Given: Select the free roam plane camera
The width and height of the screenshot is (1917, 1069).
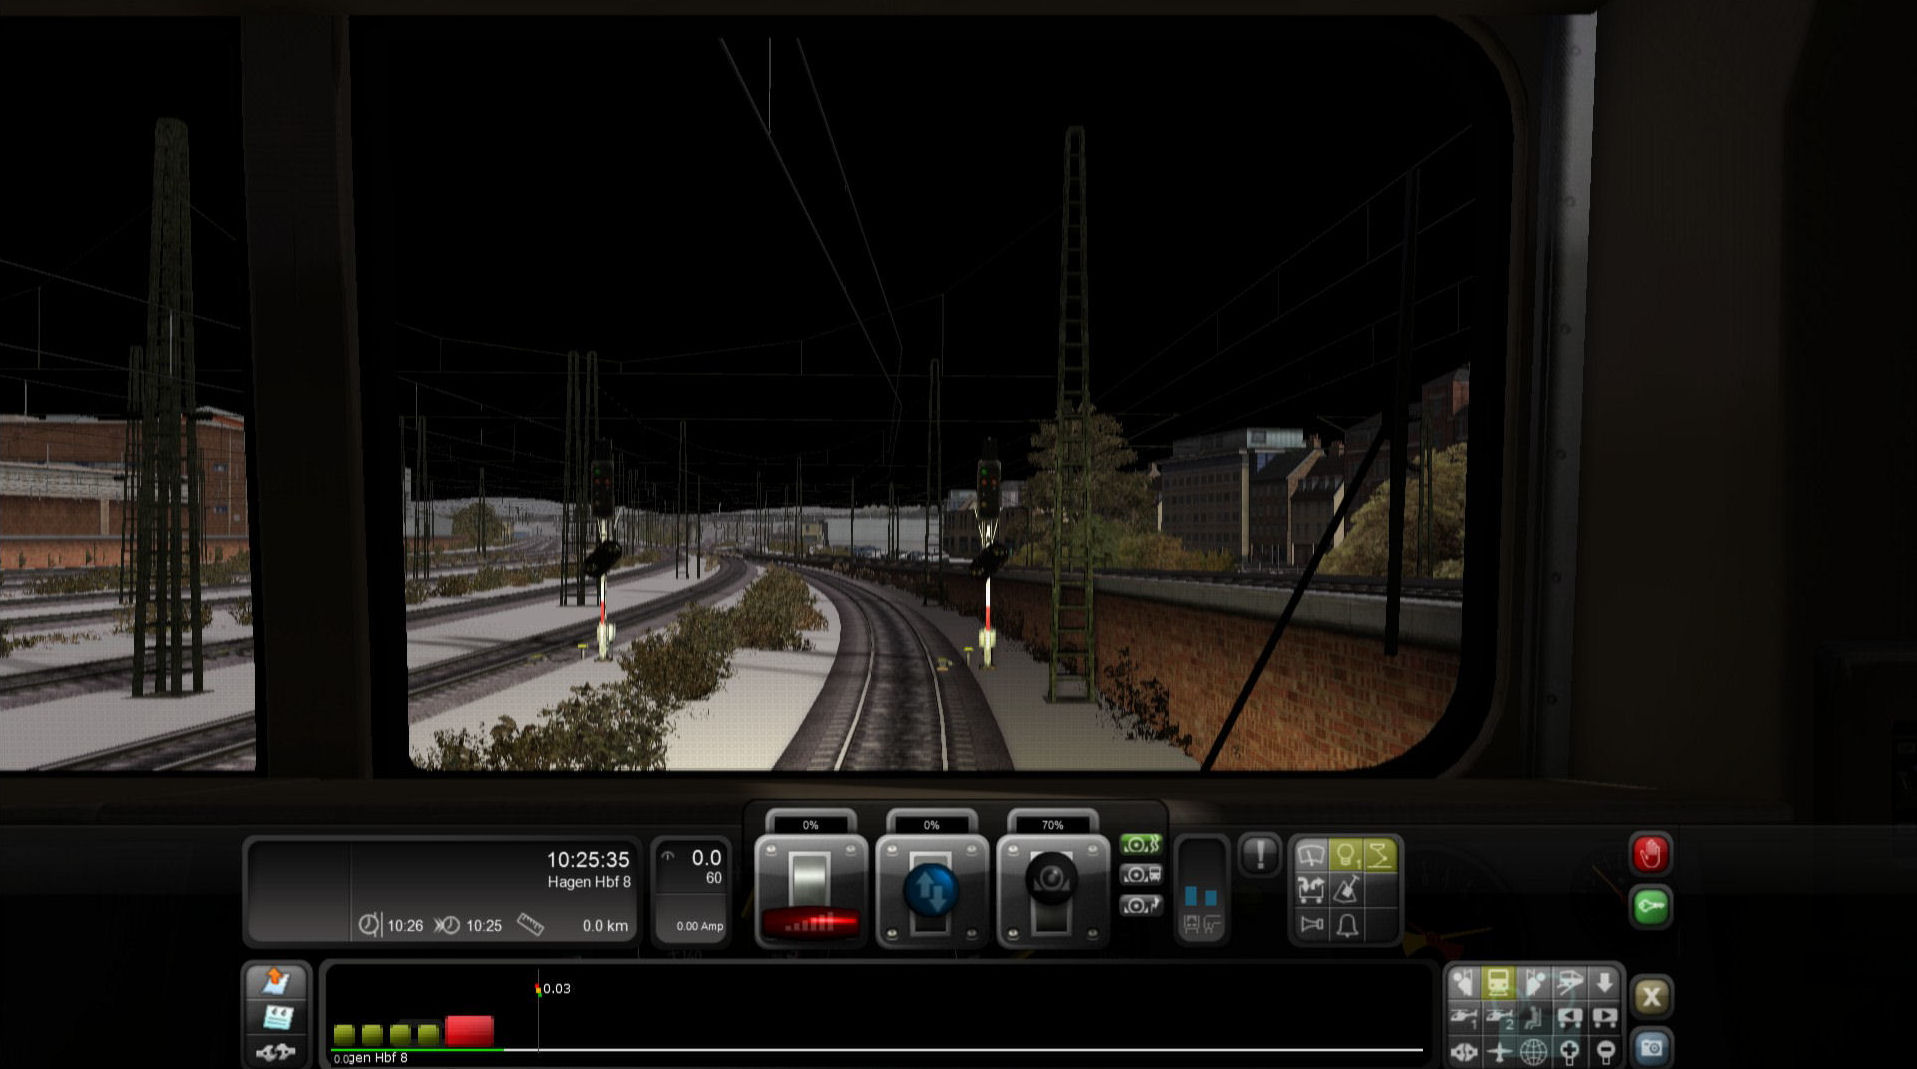Looking at the screenshot, I should pos(1498,1051).
